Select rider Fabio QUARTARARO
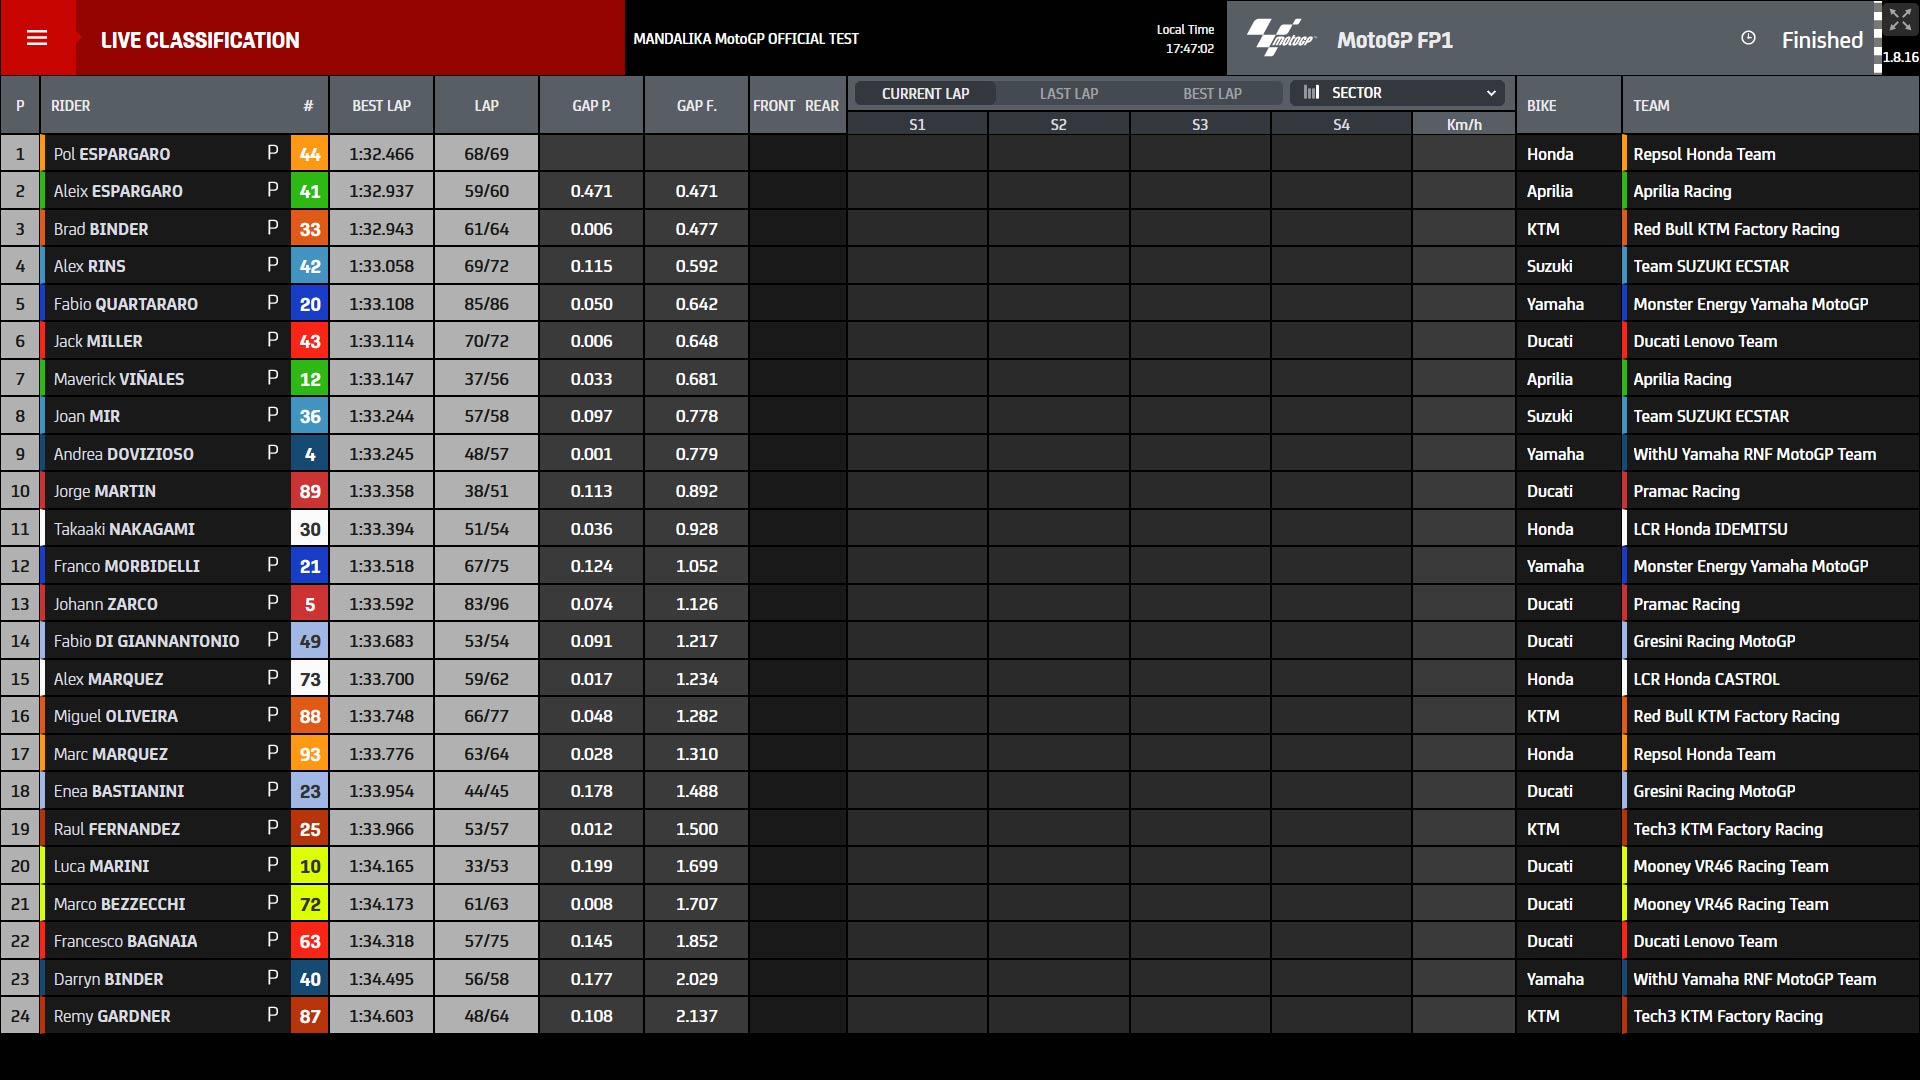The height and width of the screenshot is (1080, 1920). [126, 304]
